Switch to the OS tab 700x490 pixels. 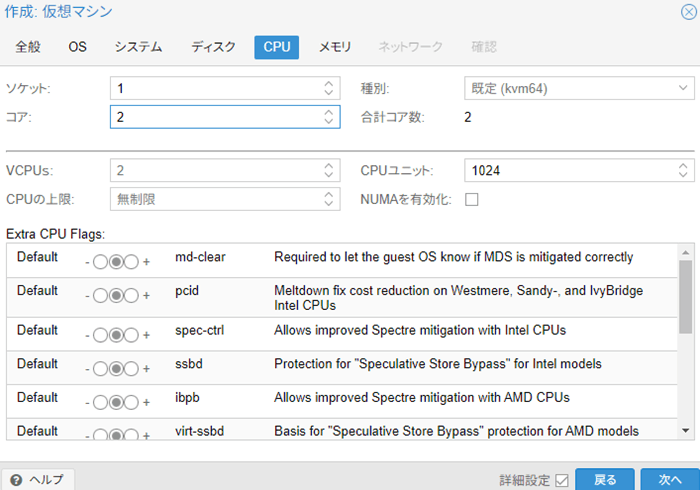(77, 47)
